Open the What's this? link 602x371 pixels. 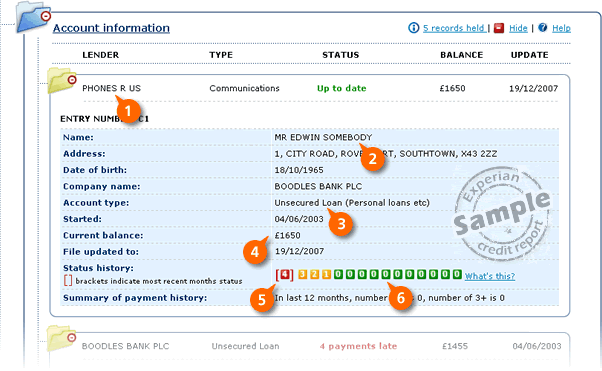pyautogui.click(x=490, y=276)
